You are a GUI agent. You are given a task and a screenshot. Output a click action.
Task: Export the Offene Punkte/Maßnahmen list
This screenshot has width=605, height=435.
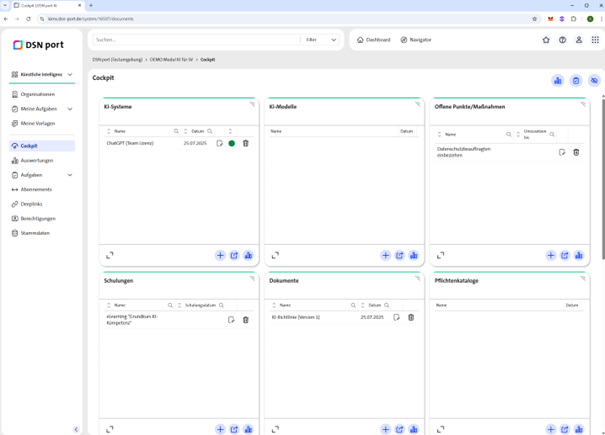click(565, 255)
